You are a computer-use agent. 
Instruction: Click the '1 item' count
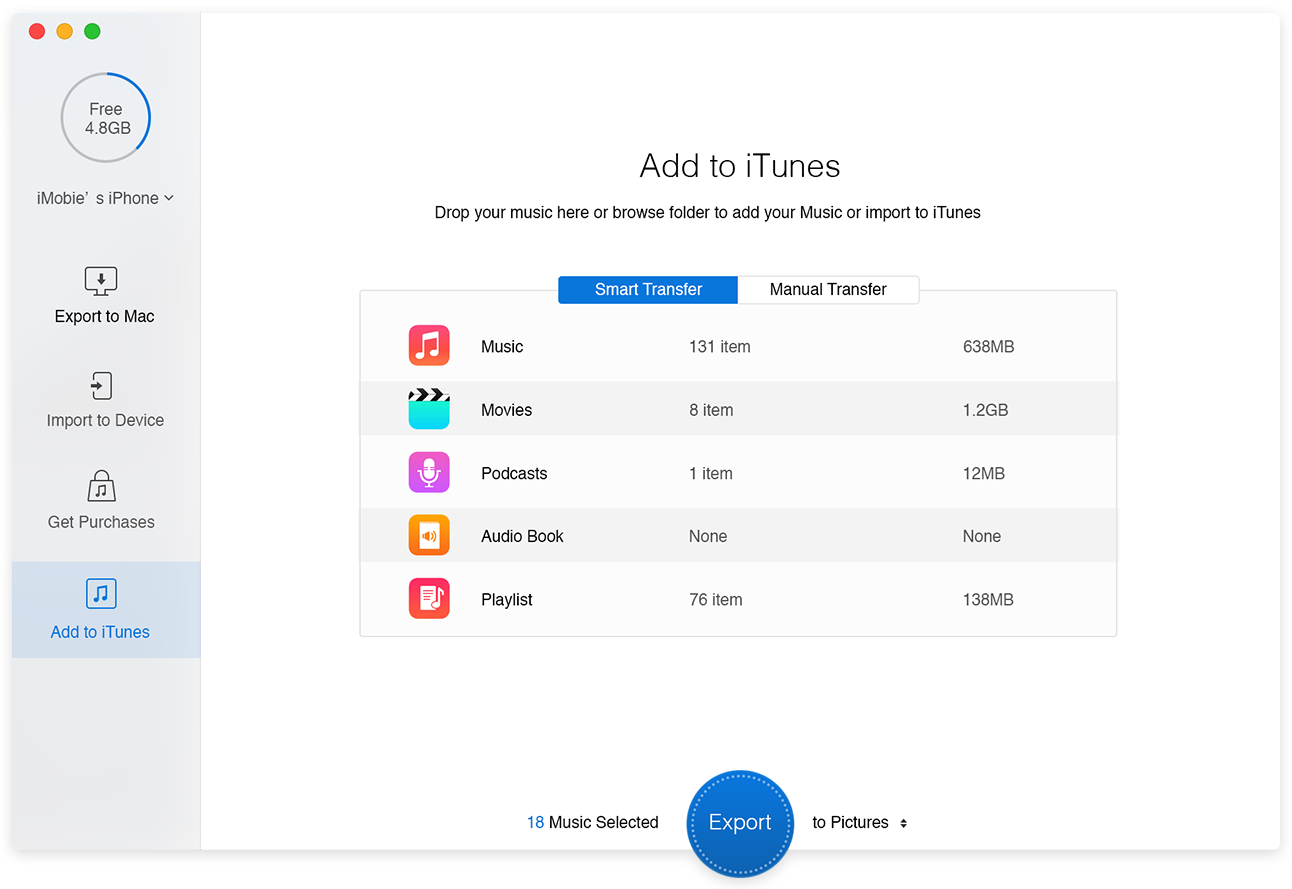[711, 473]
